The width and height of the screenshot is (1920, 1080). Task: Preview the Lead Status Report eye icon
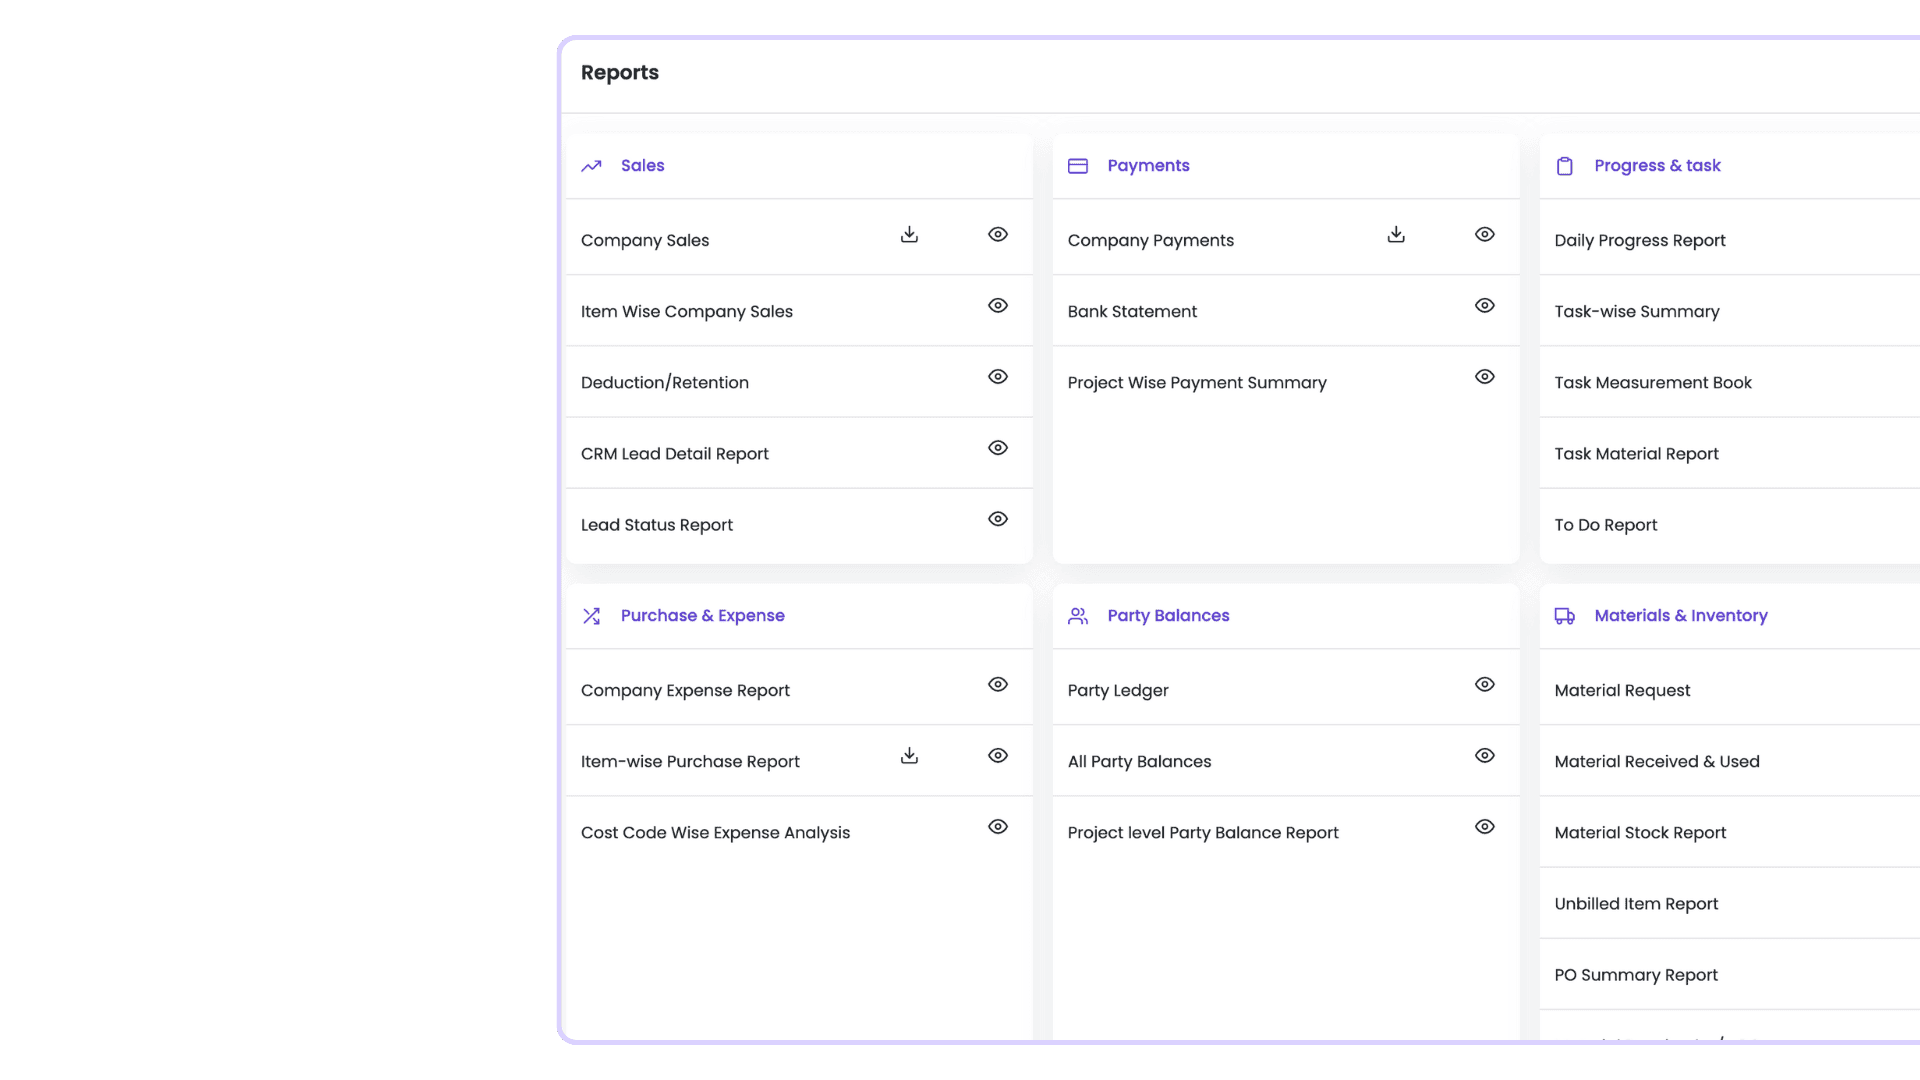(997, 518)
